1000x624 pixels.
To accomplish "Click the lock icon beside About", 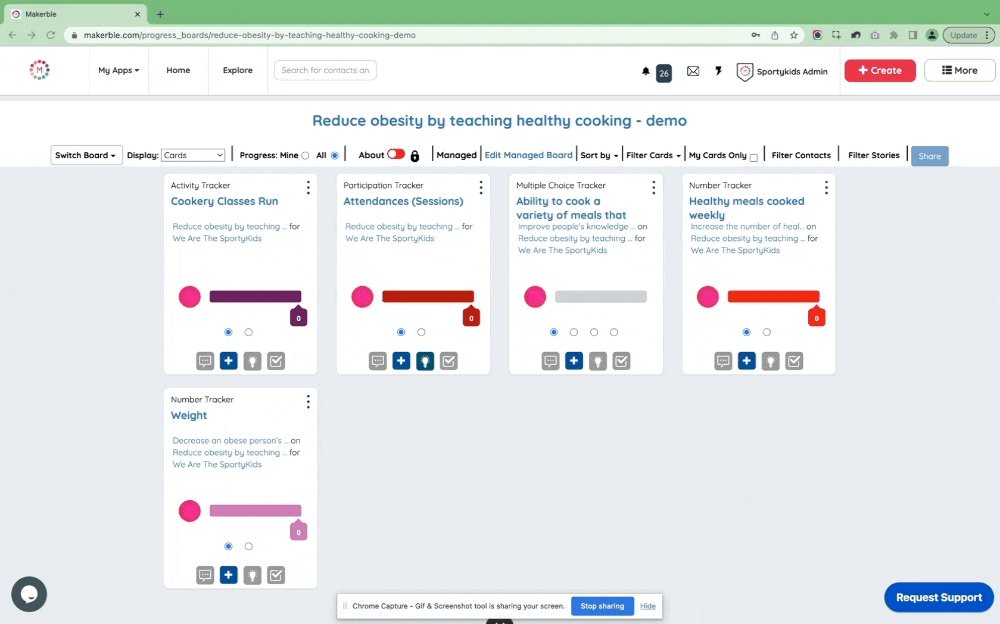I will (415, 156).
